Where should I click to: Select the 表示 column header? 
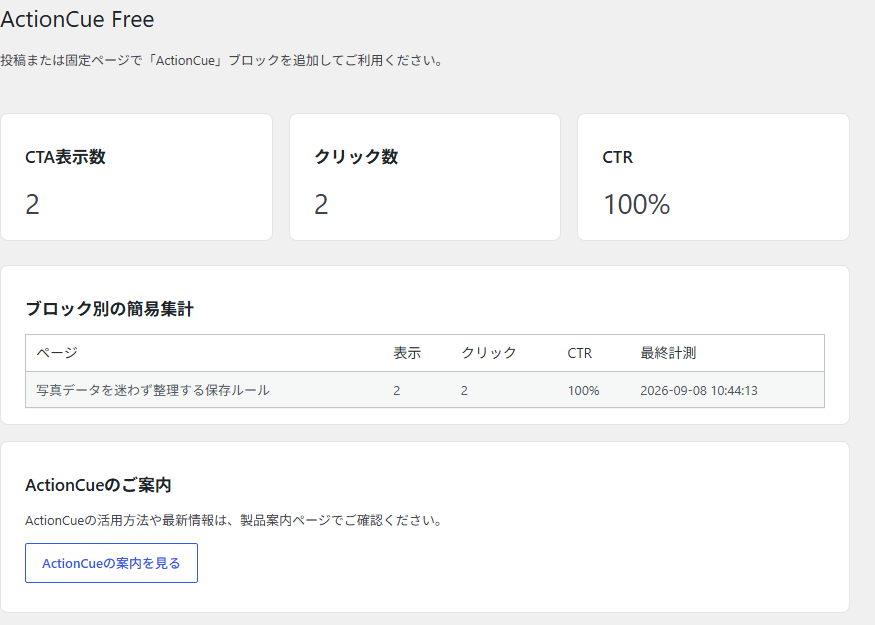(x=407, y=353)
